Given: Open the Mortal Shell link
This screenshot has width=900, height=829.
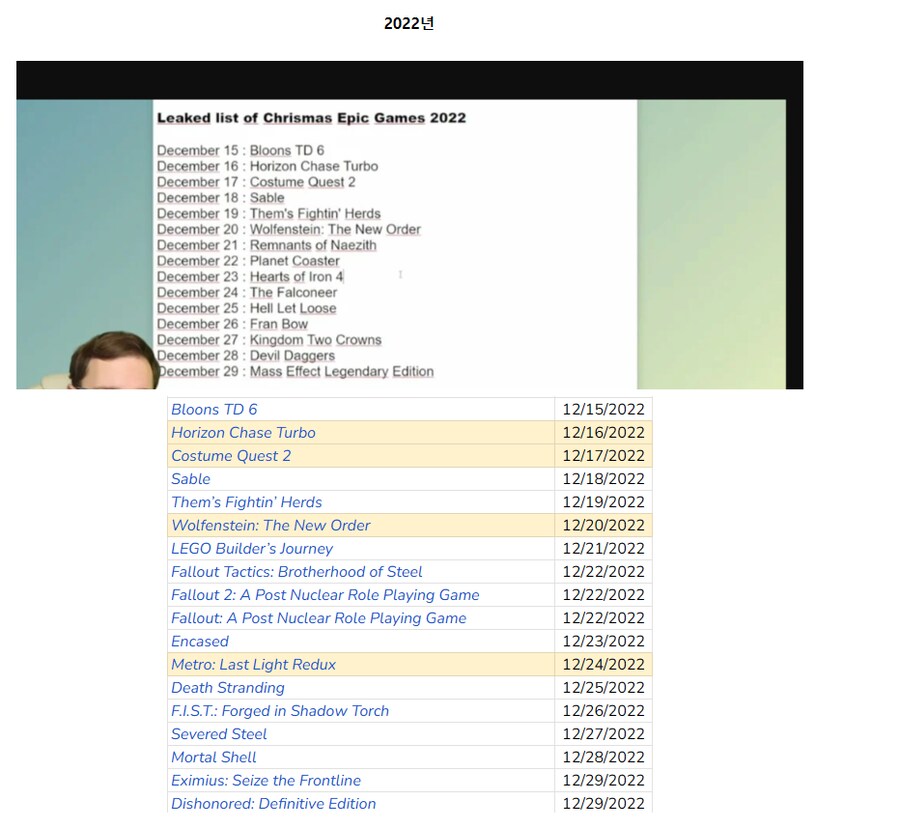Looking at the screenshot, I should coord(214,757).
